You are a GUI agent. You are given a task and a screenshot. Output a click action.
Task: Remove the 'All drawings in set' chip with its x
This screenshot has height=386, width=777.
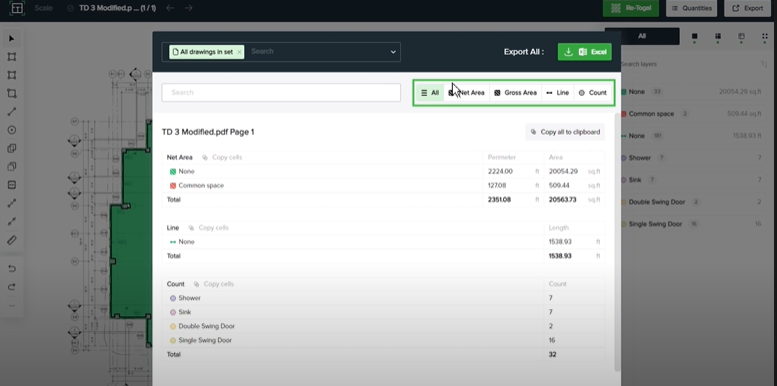[239, 52]
